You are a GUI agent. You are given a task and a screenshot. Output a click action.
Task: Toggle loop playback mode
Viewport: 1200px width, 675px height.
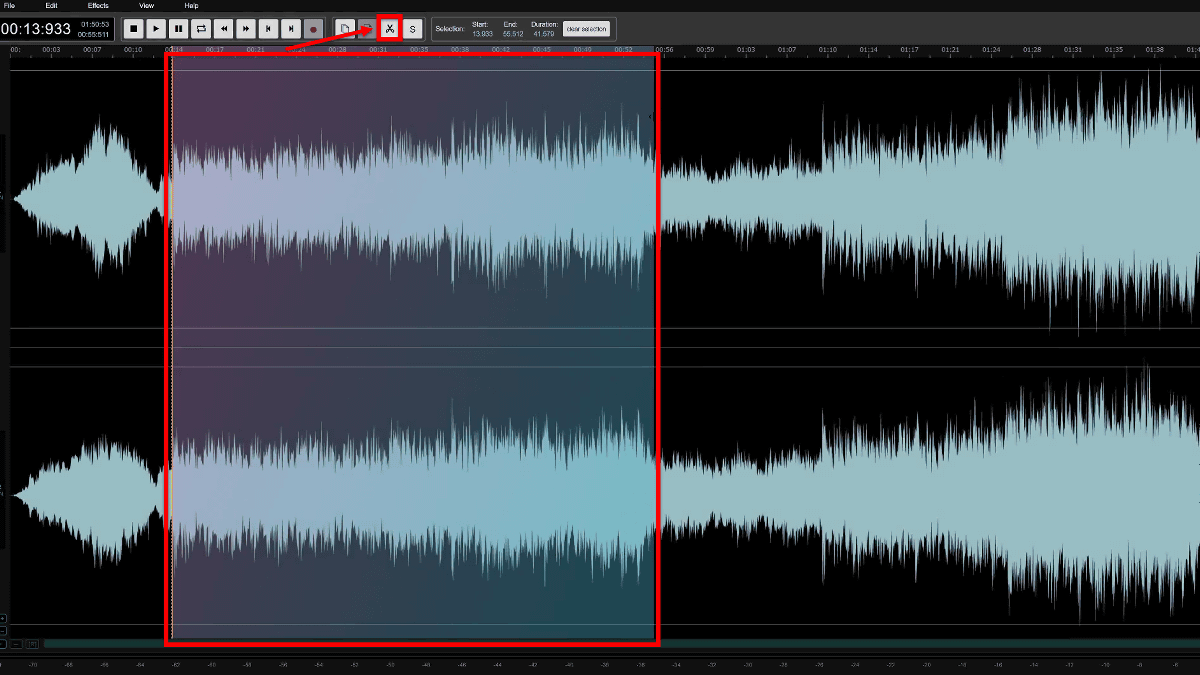[x=201, y=29]
